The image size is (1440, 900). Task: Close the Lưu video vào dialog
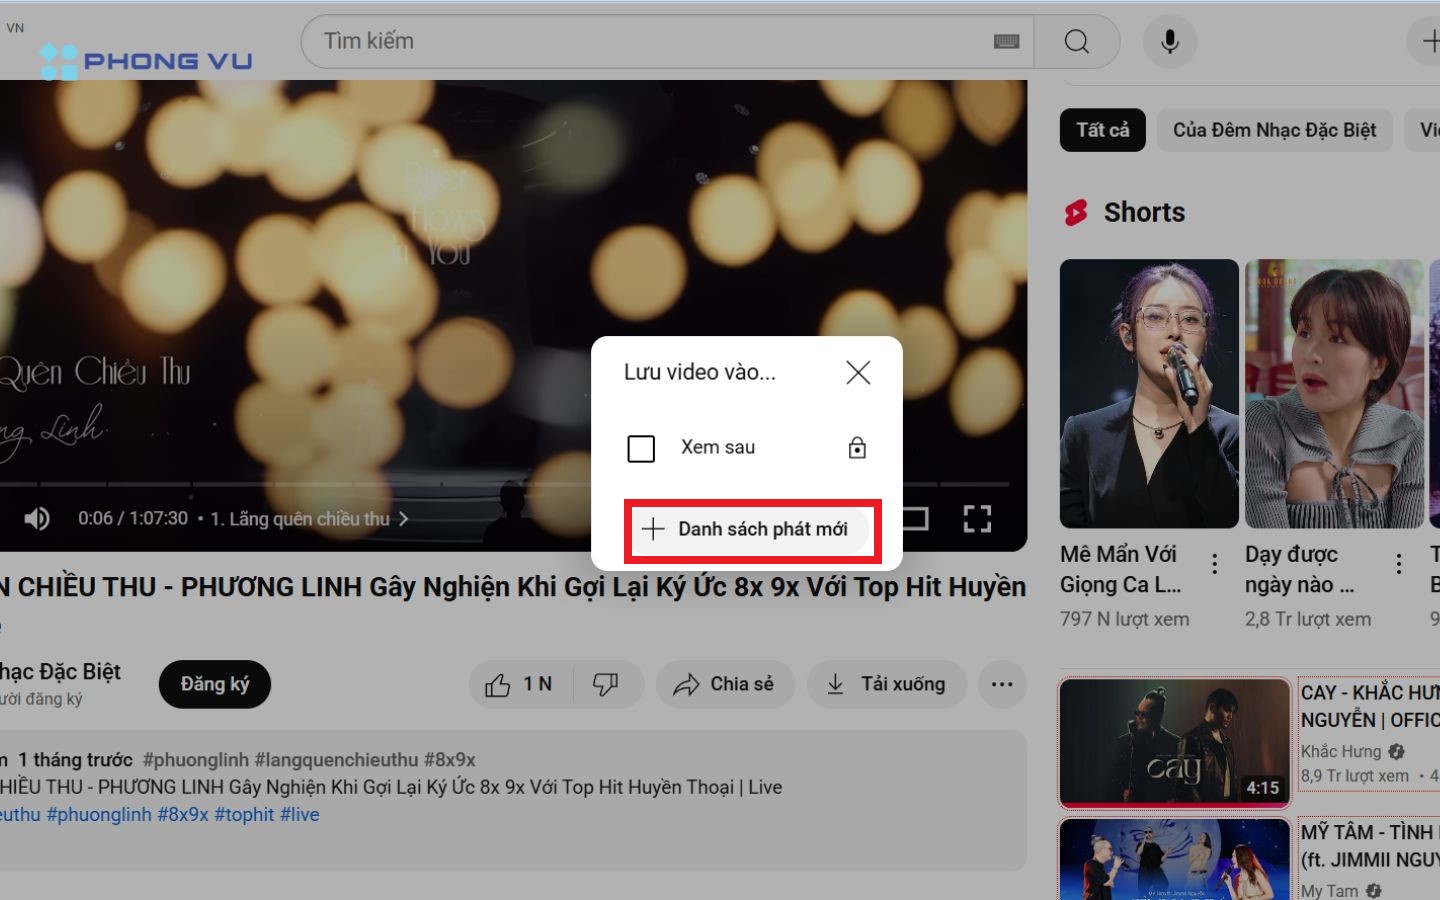pyautogui.click(x=857, y=373)
